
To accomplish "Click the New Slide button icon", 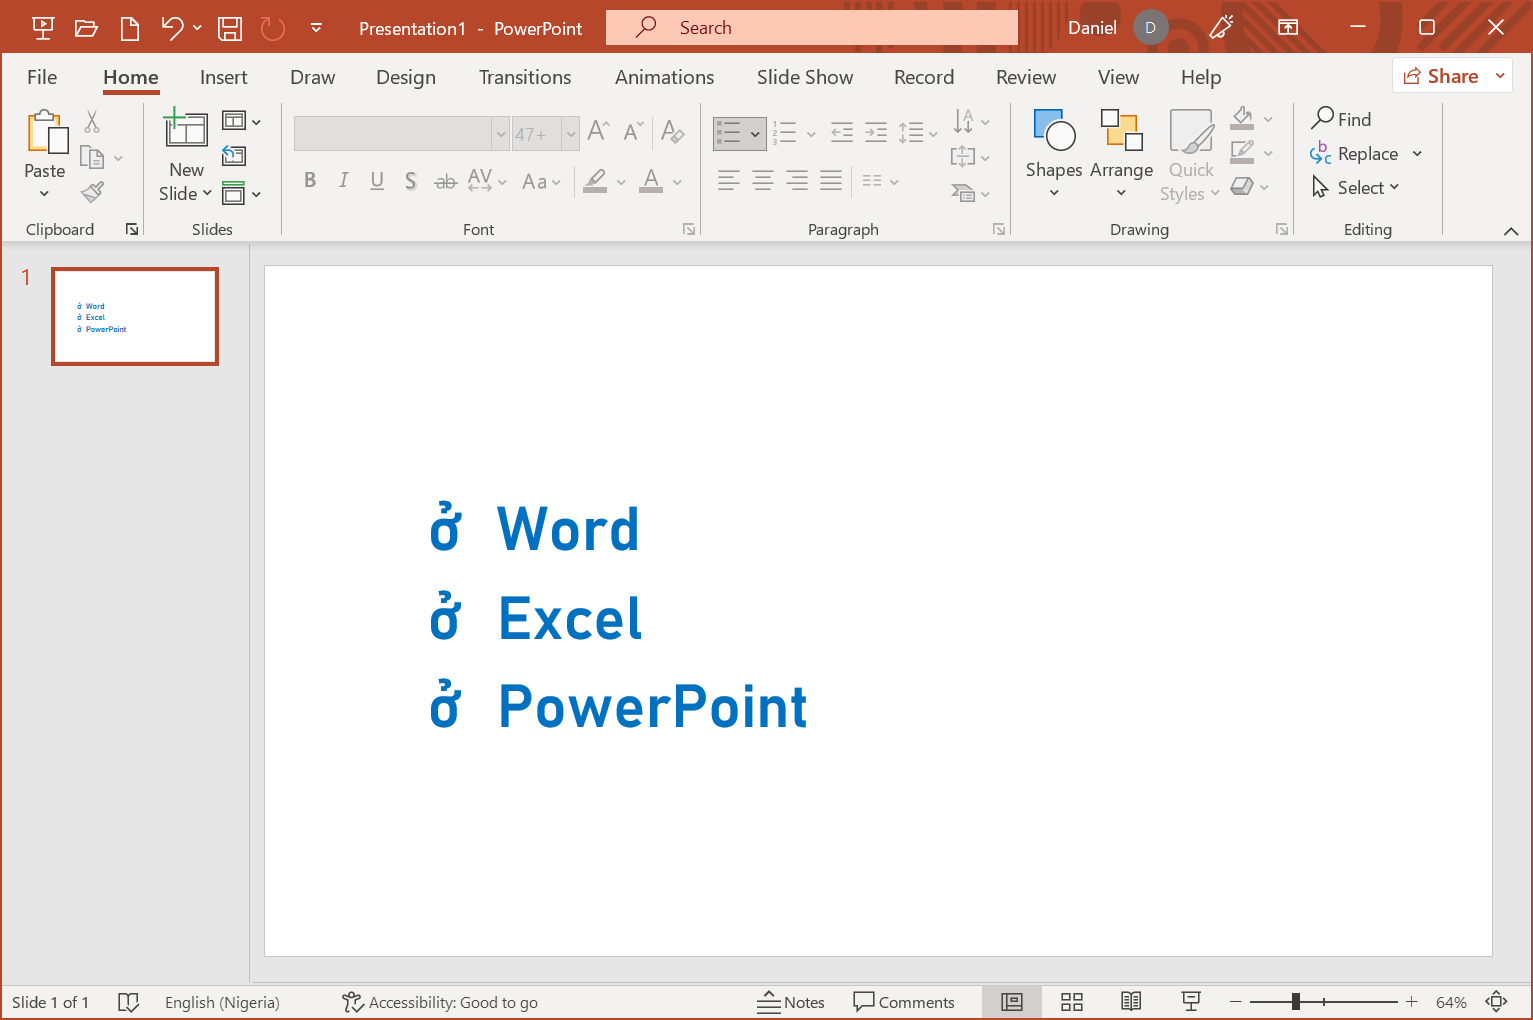I will (186, 129).
